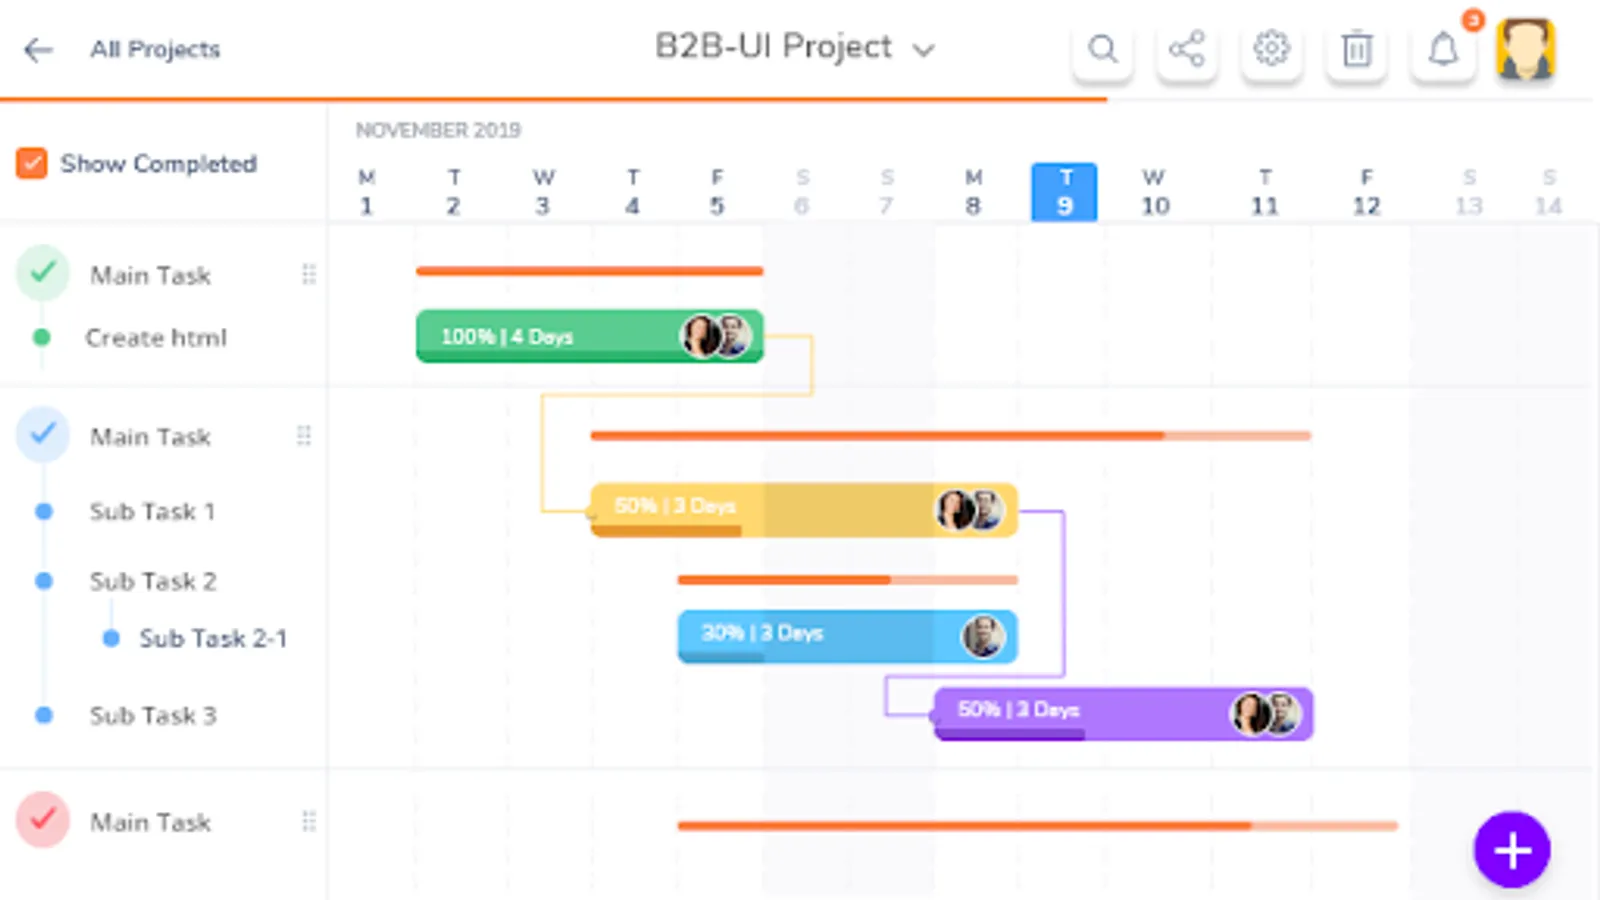Toggle the green check of first Main Task

coord(43,272)
